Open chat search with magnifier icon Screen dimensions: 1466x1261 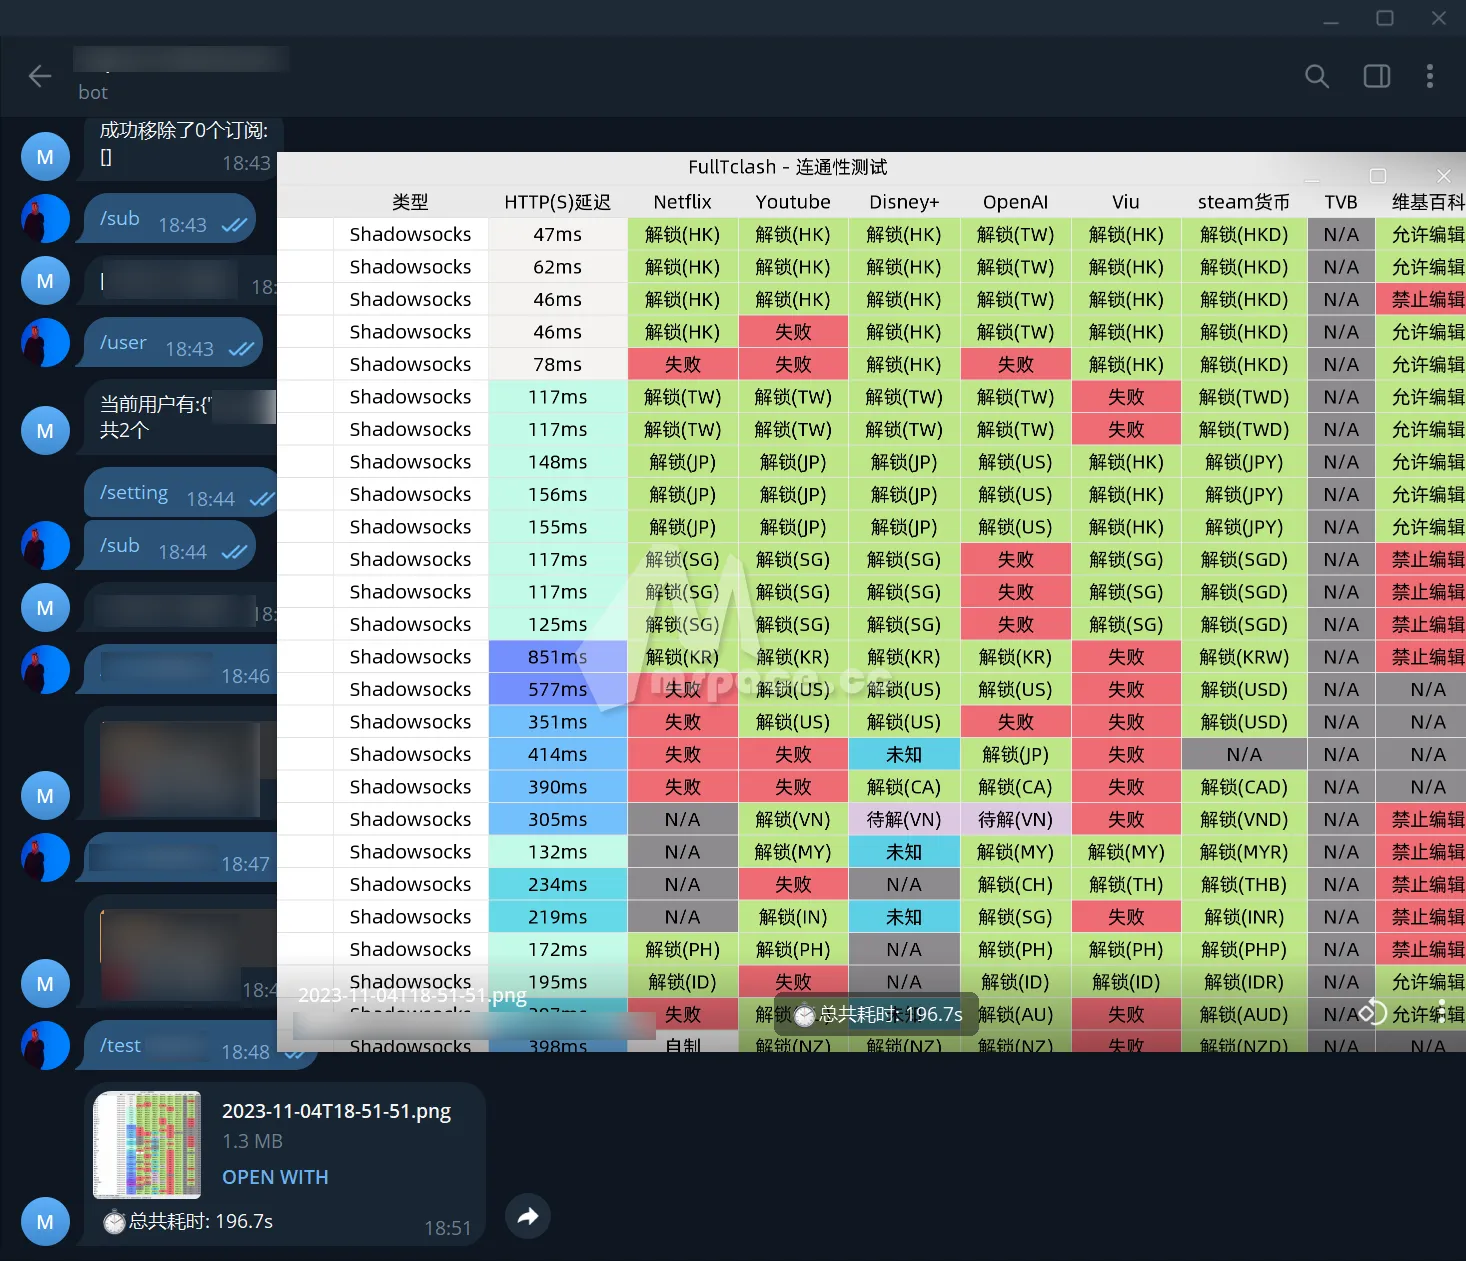pos(1317,76)
